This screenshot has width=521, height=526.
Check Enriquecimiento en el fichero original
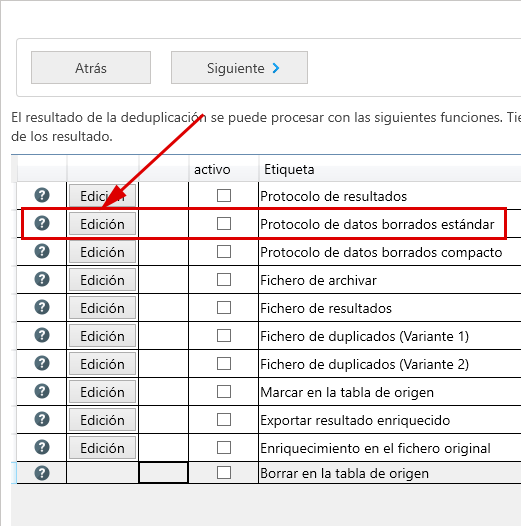tap(224, 448)
